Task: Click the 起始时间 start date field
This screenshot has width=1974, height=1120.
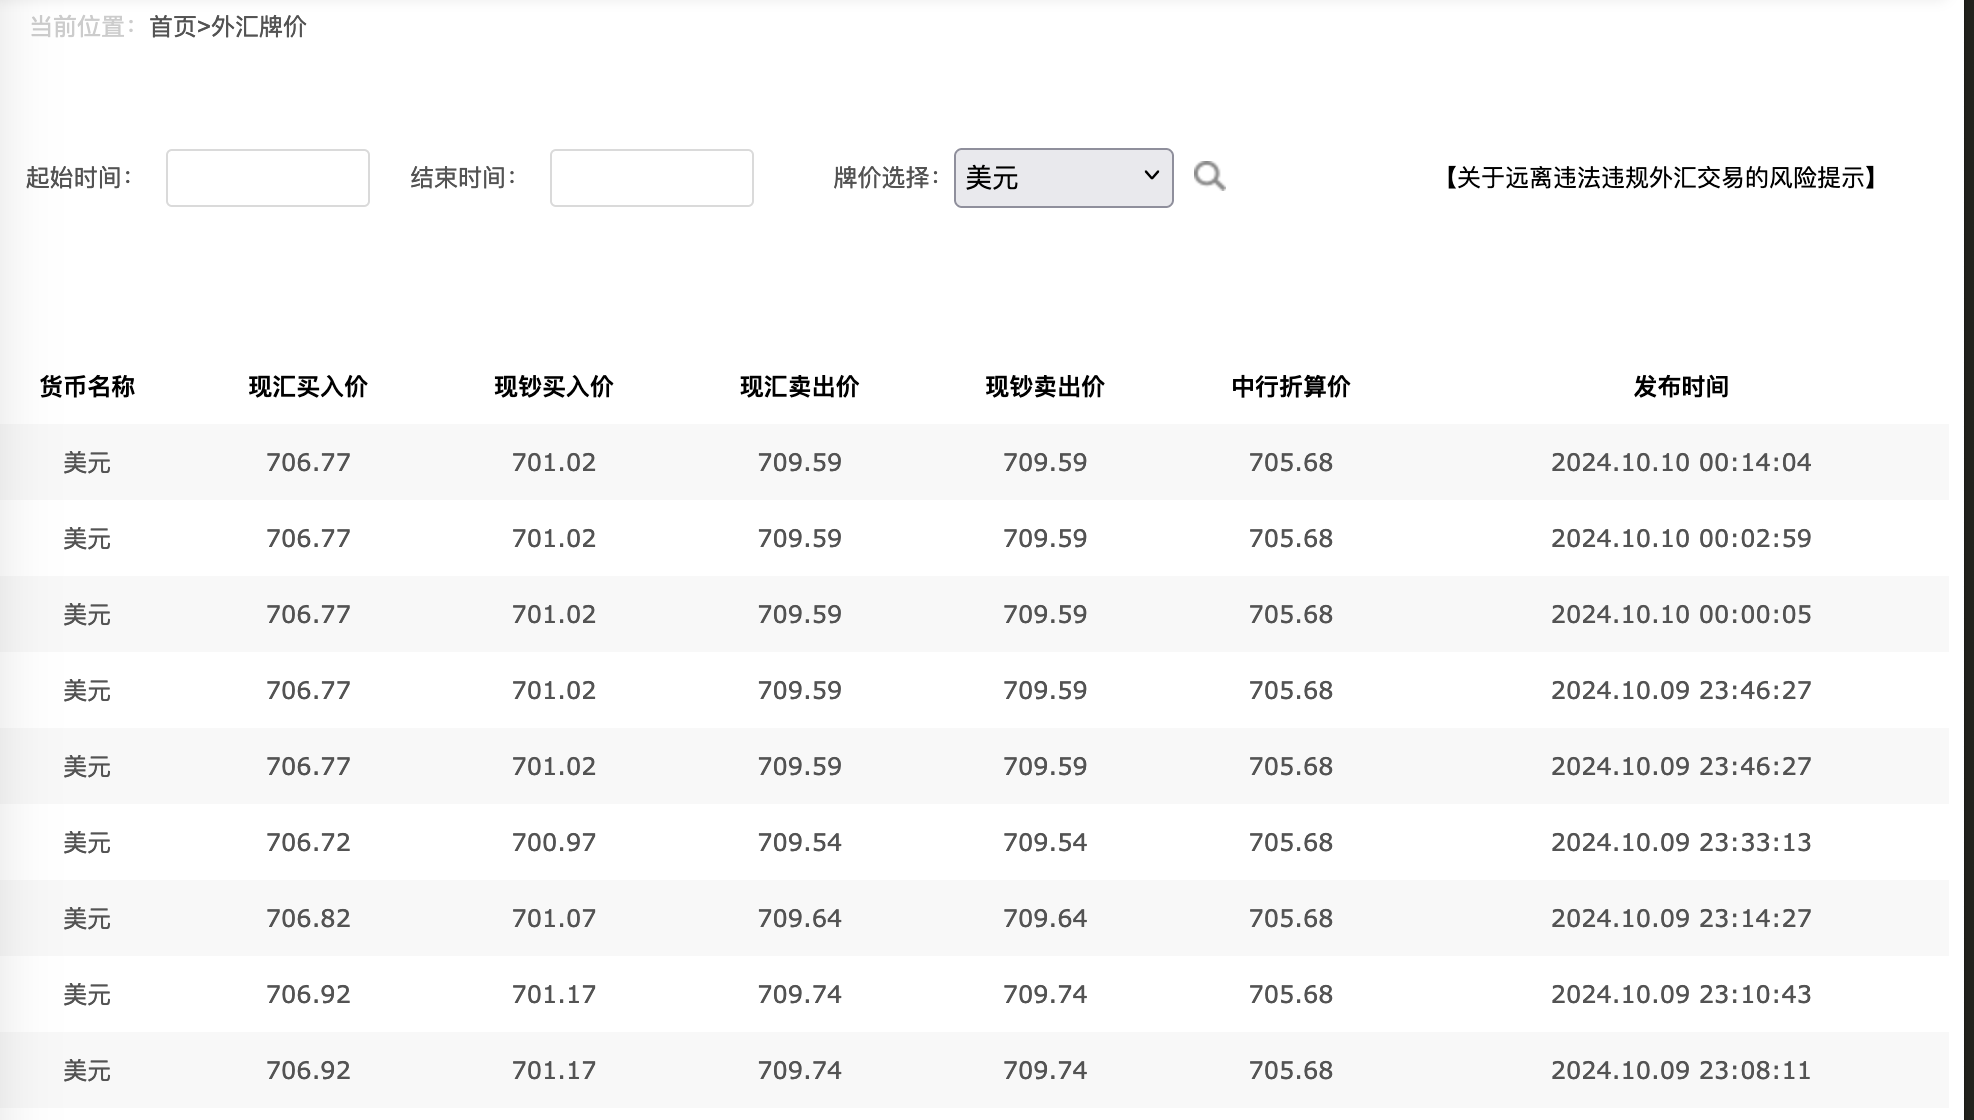Action: click(268, 178)
